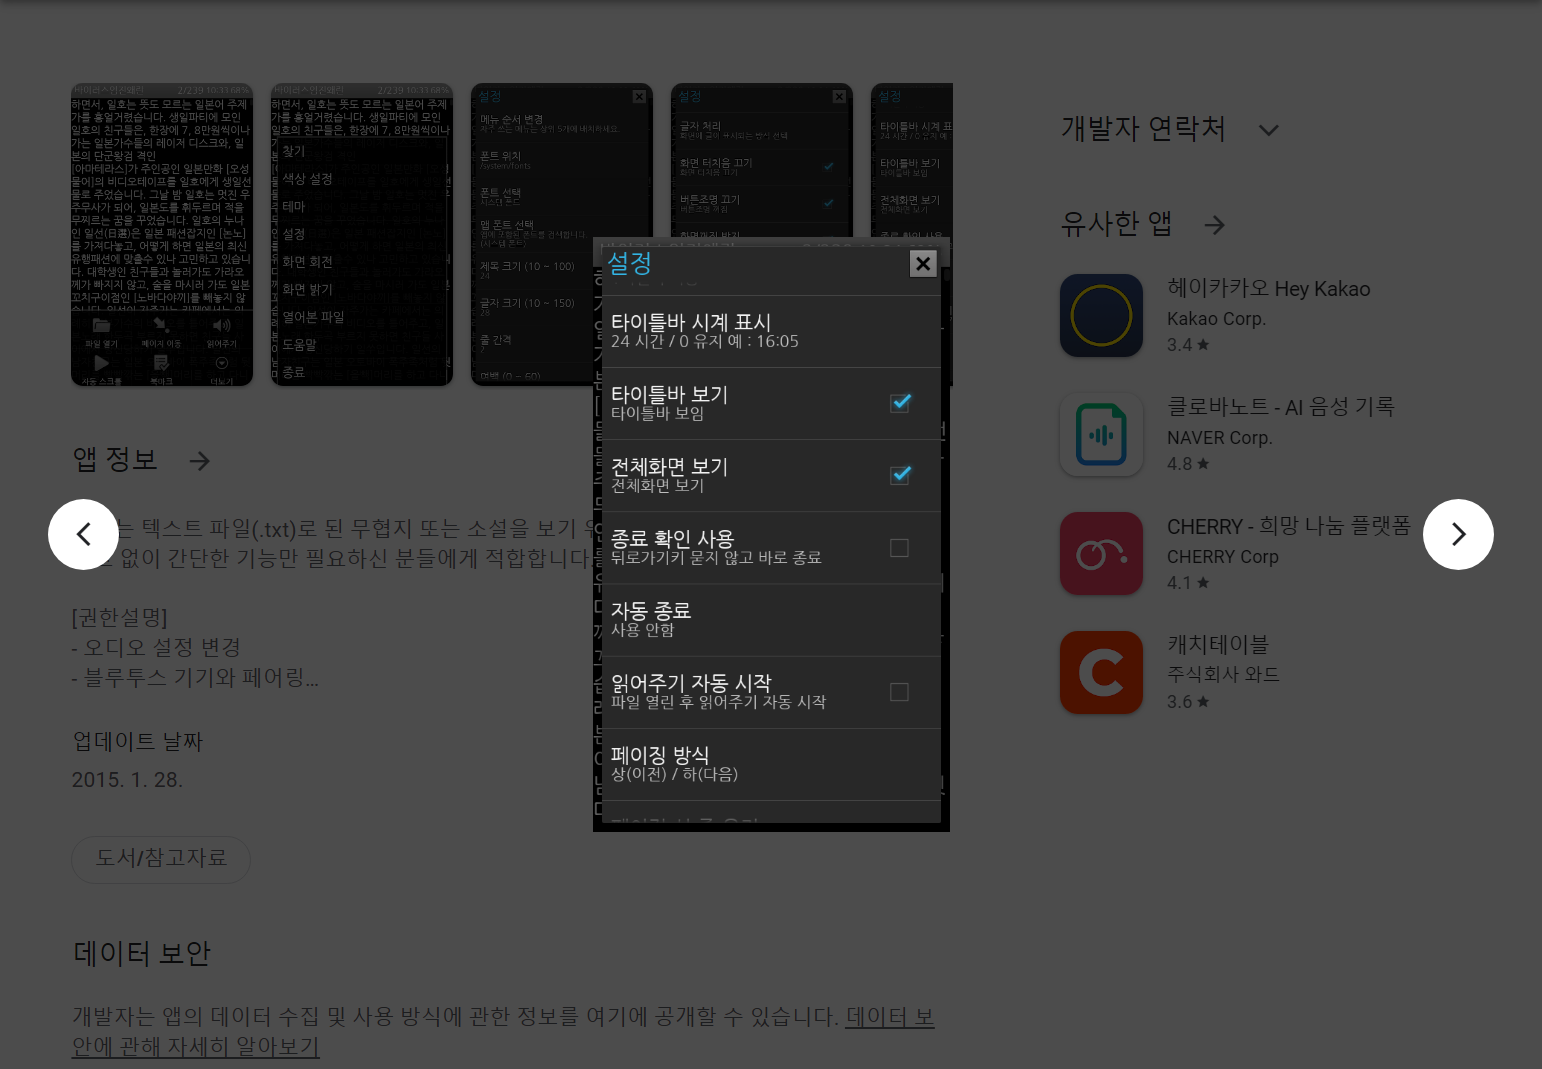The image size is (1542, 1069).
Task: Close the 설정 dialog with the X icon
Action: (x=923, y=263)
